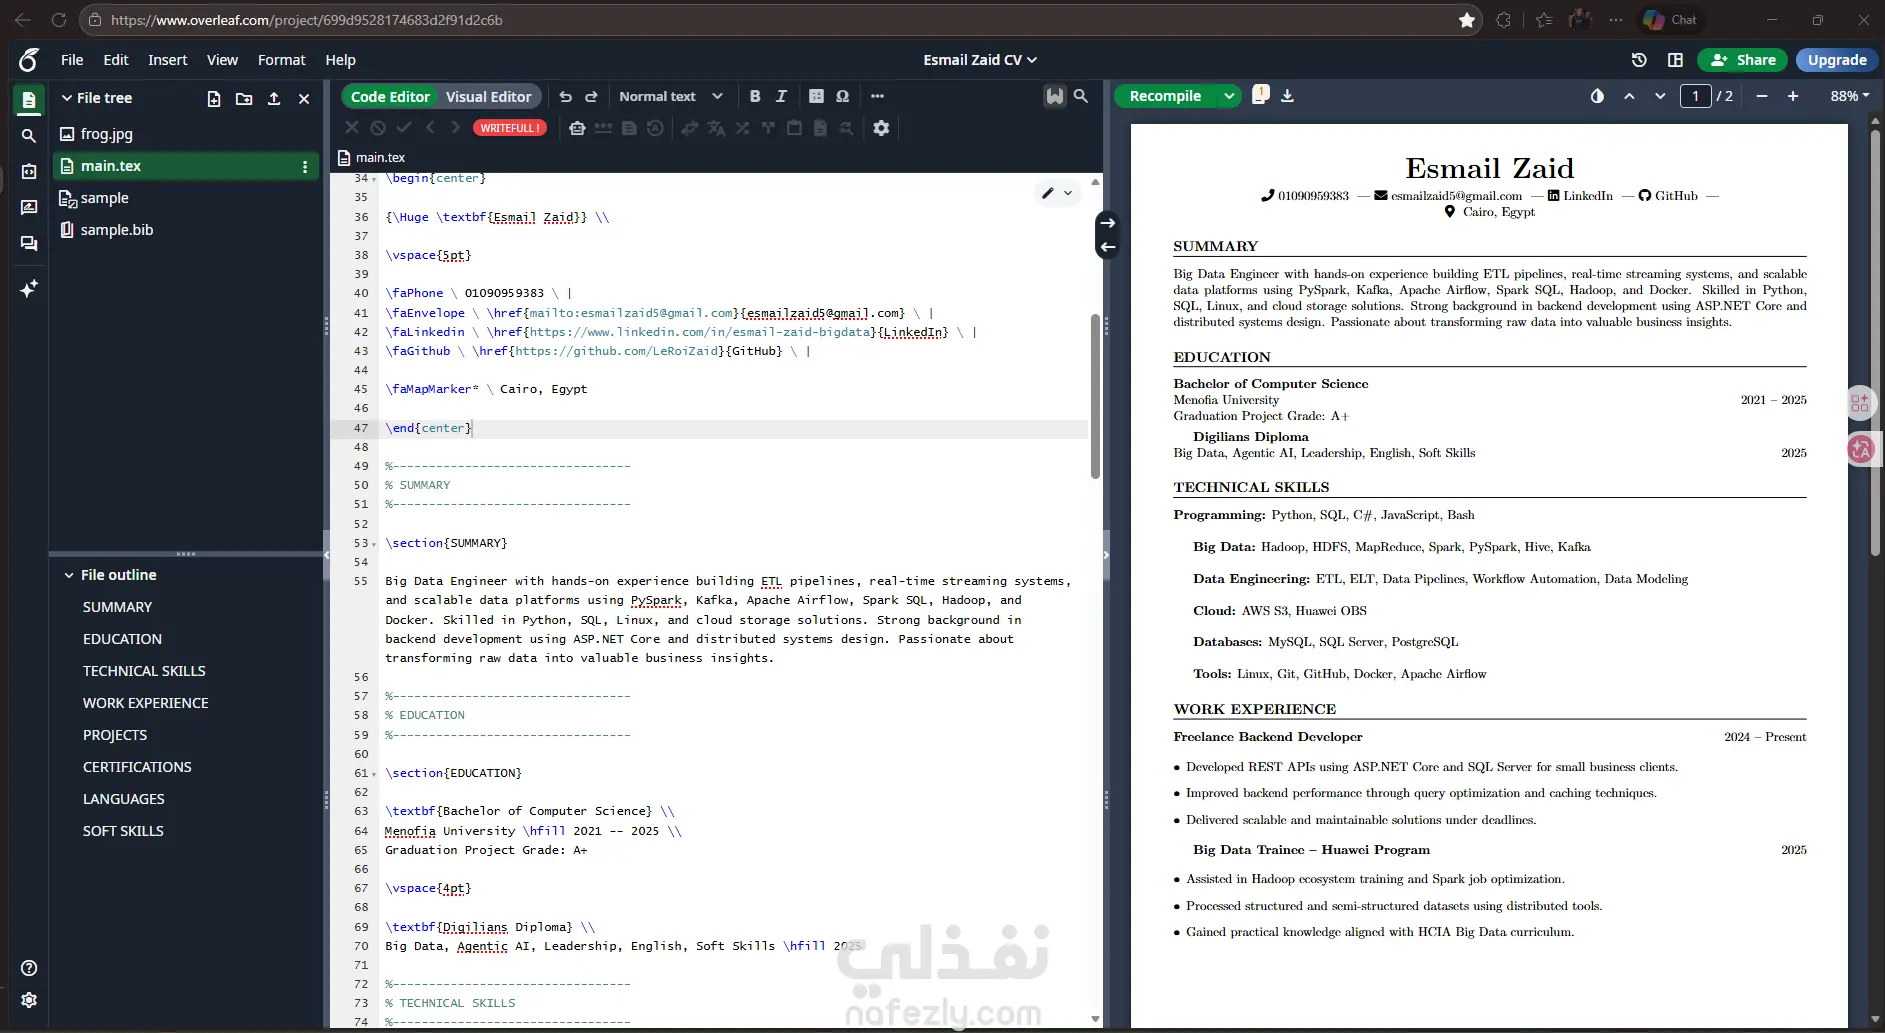Open the editor search magnifier
Viewport: 1885px width, 1033px height.
point(1081,96)
